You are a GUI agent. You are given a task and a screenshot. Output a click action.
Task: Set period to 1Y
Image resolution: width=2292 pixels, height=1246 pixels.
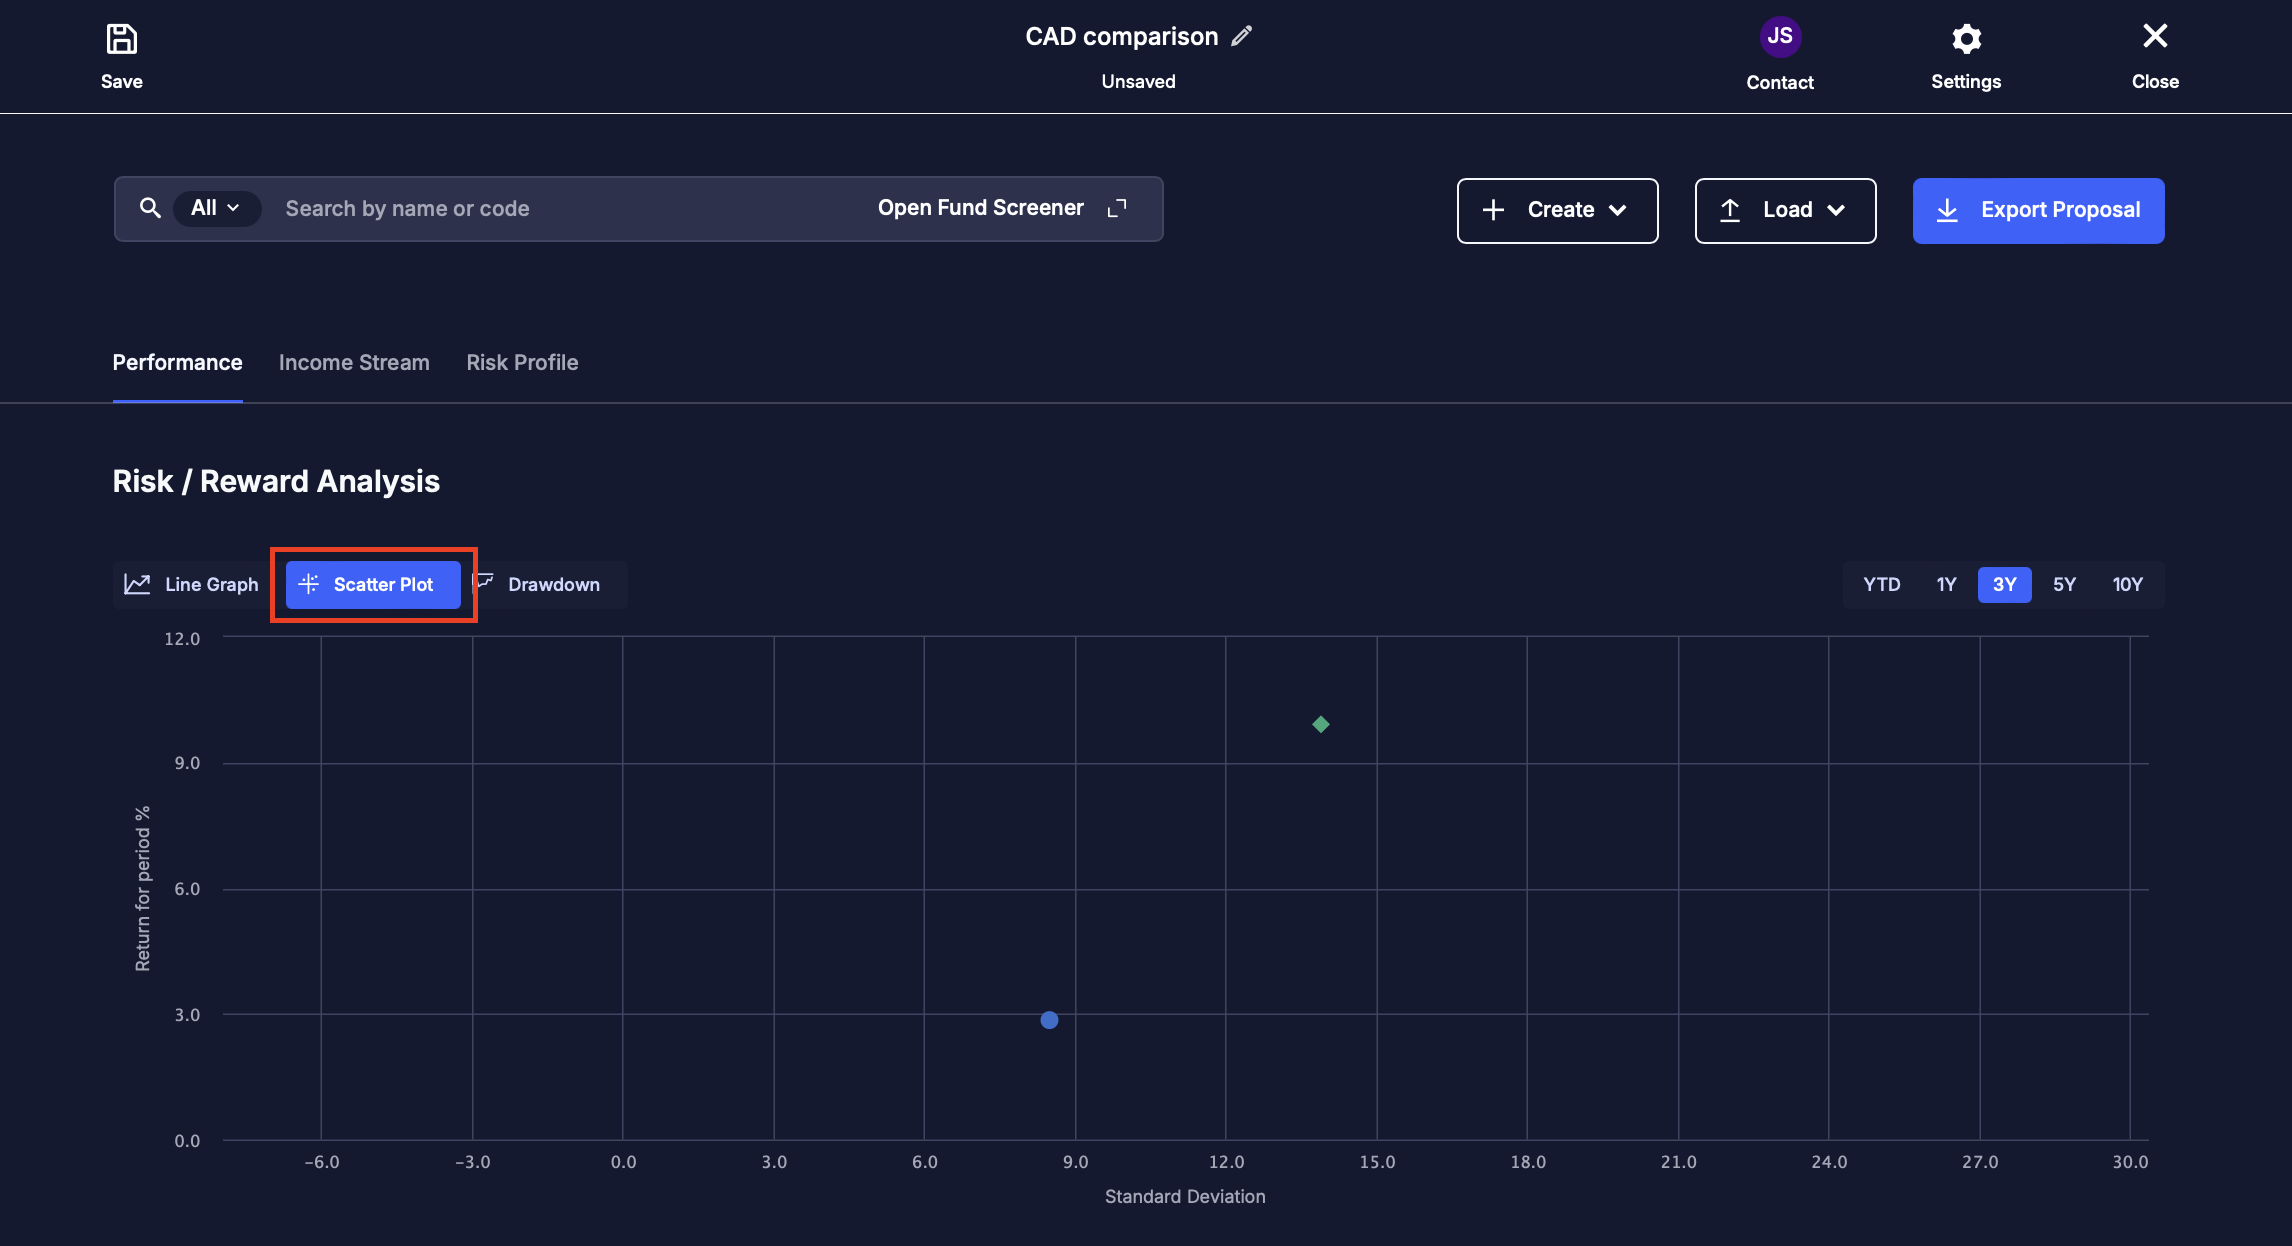pos(1945,584)
